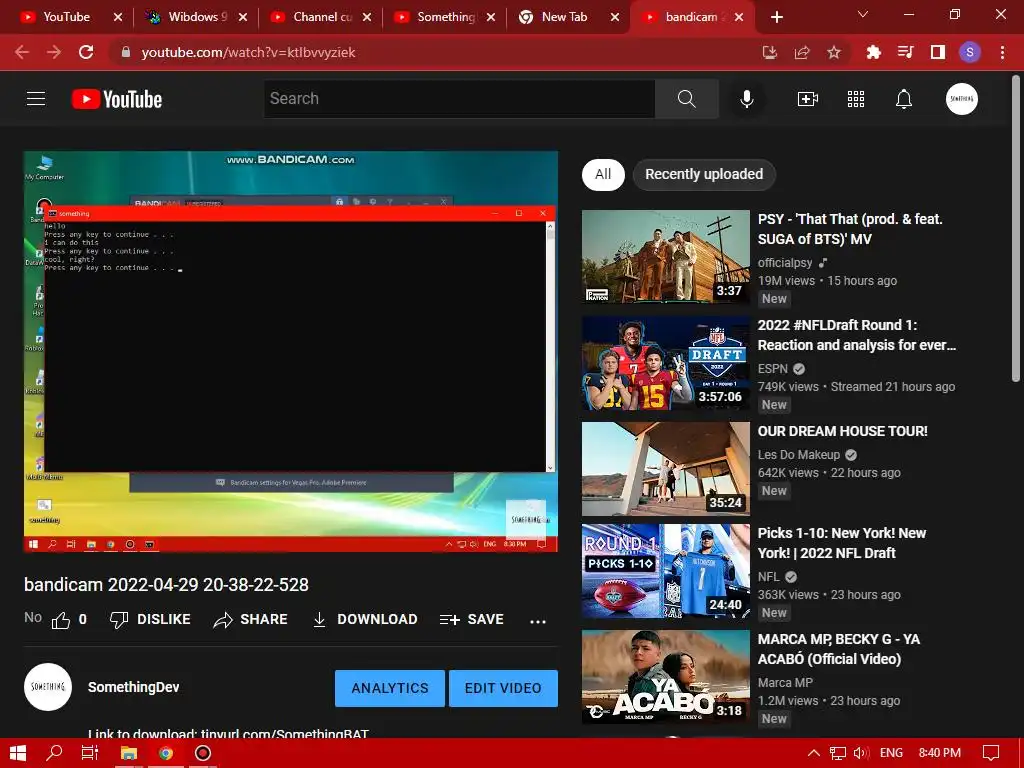Open the volume speaker tray icon
This screenshot has width=1024, height=768.
tap(861, 753)
